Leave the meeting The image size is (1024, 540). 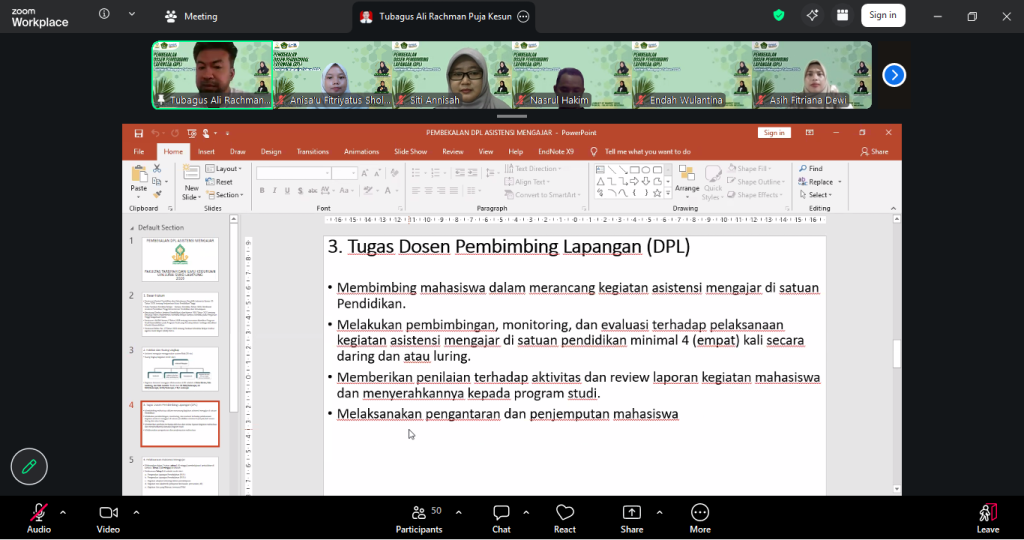(988, 518)
